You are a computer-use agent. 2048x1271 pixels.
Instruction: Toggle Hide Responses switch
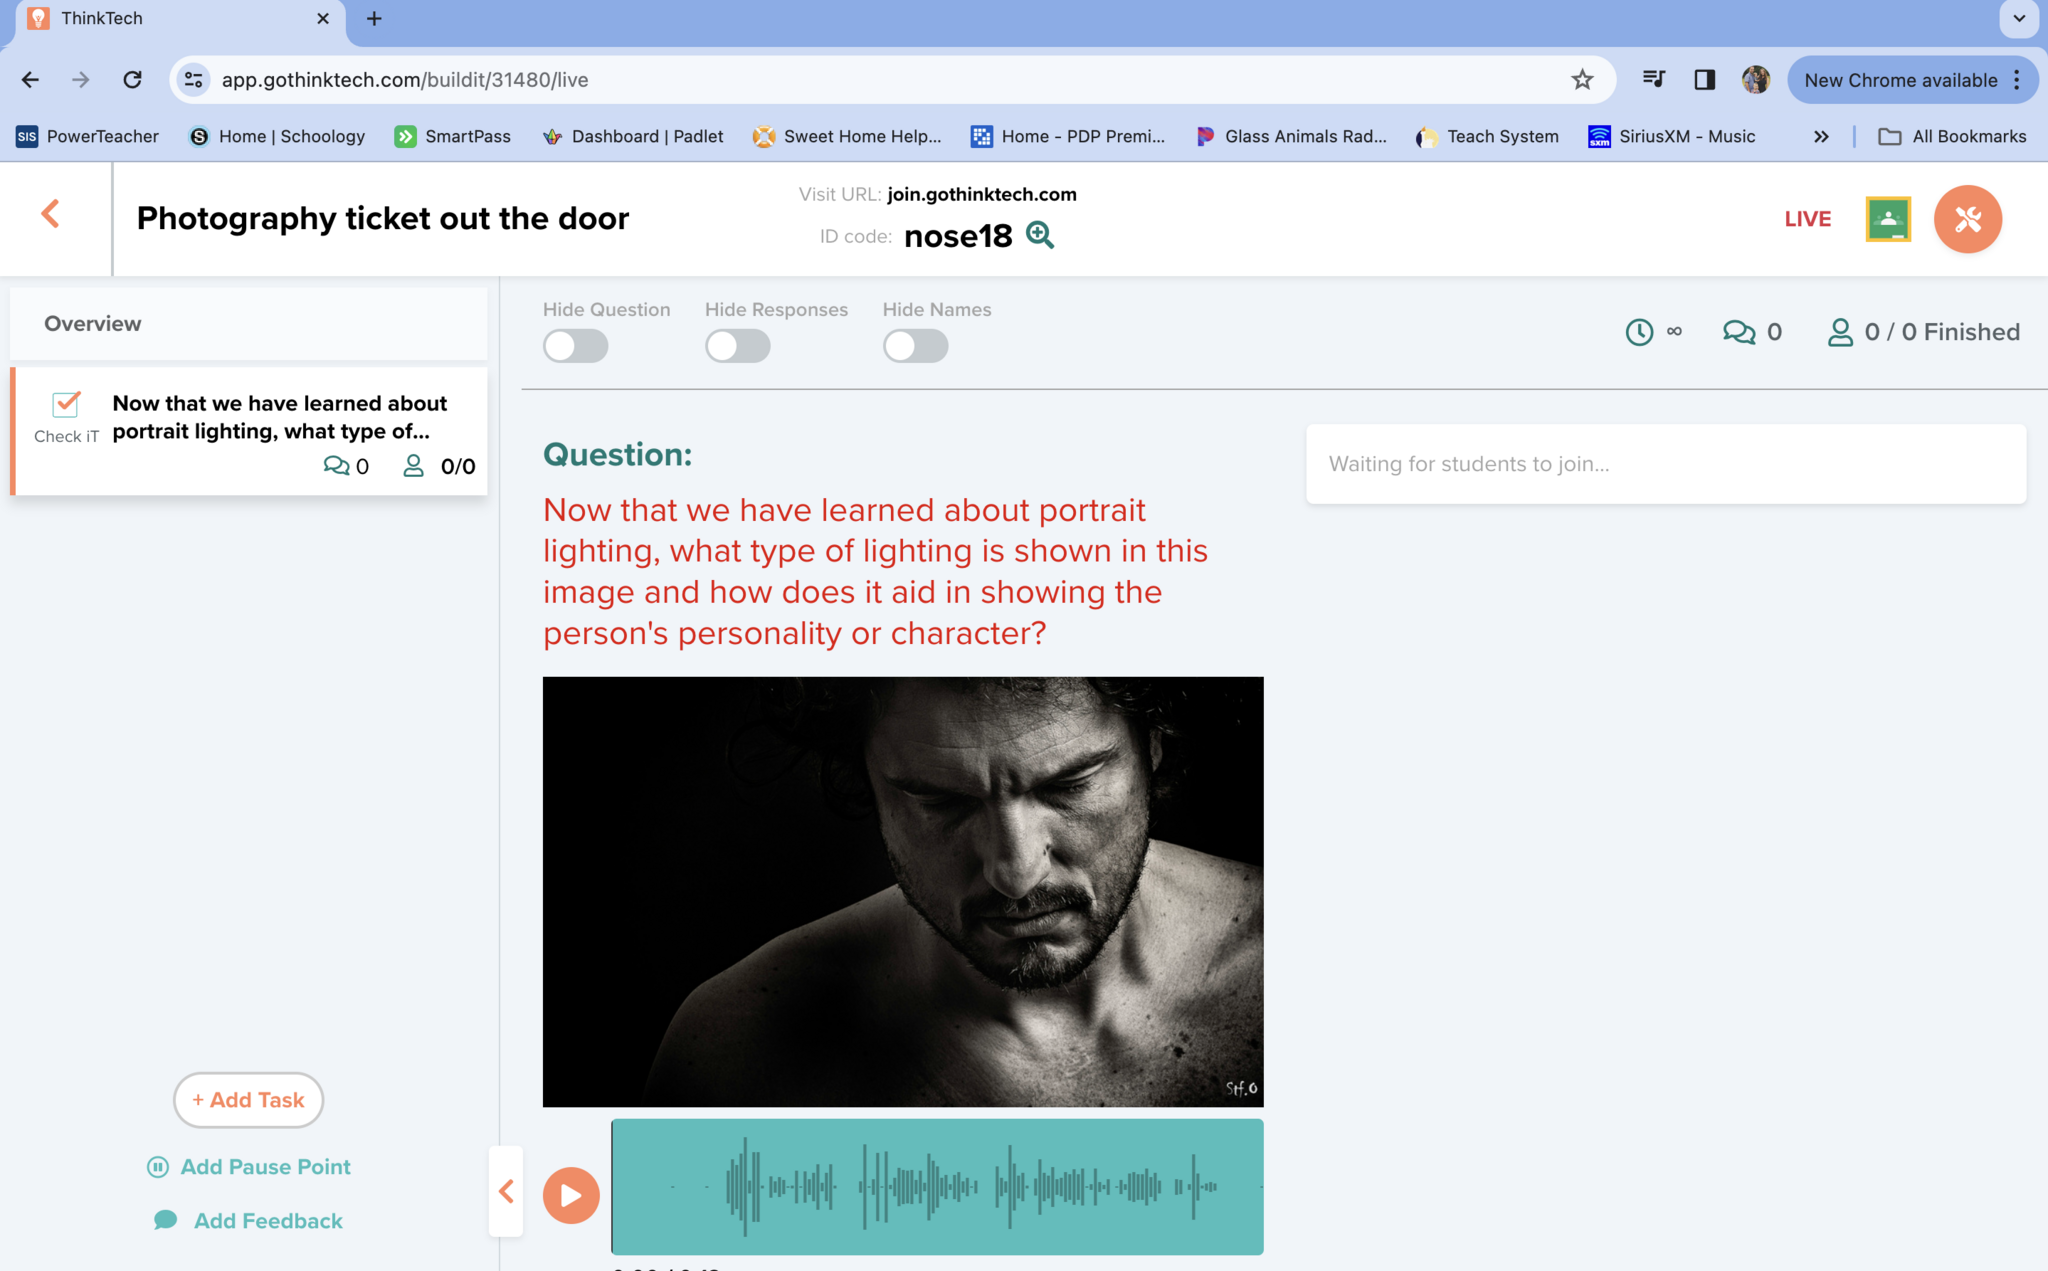pos(738,346)
